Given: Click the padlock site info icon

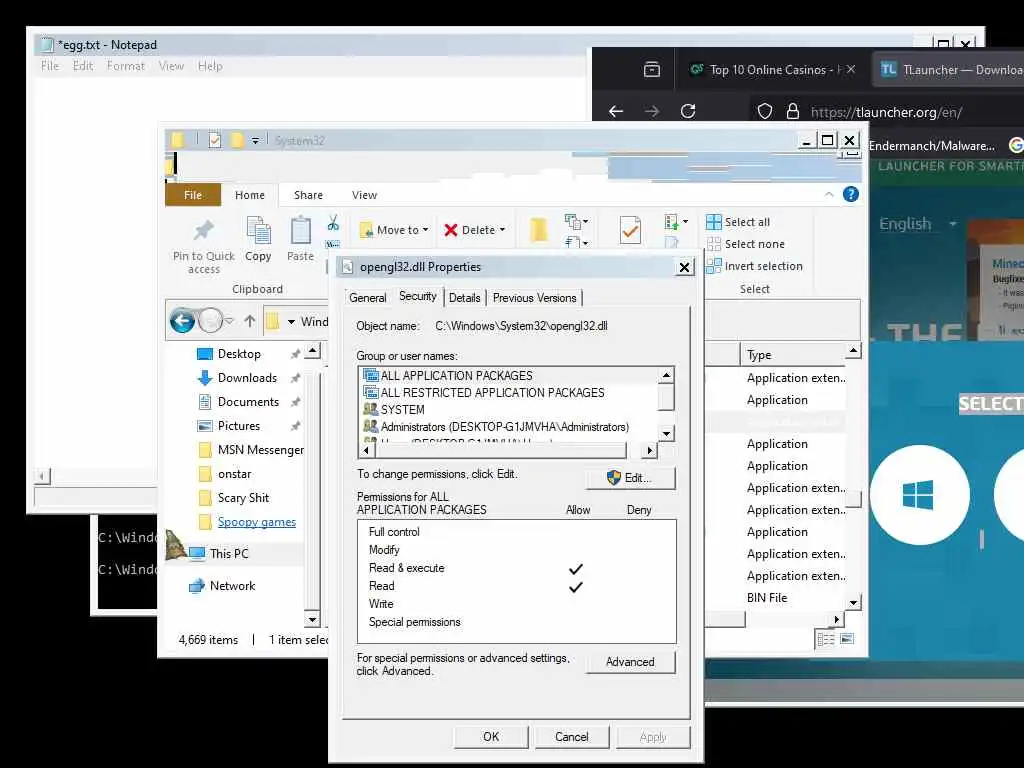Looking at the screenshot, I should (x=793, y=112).
